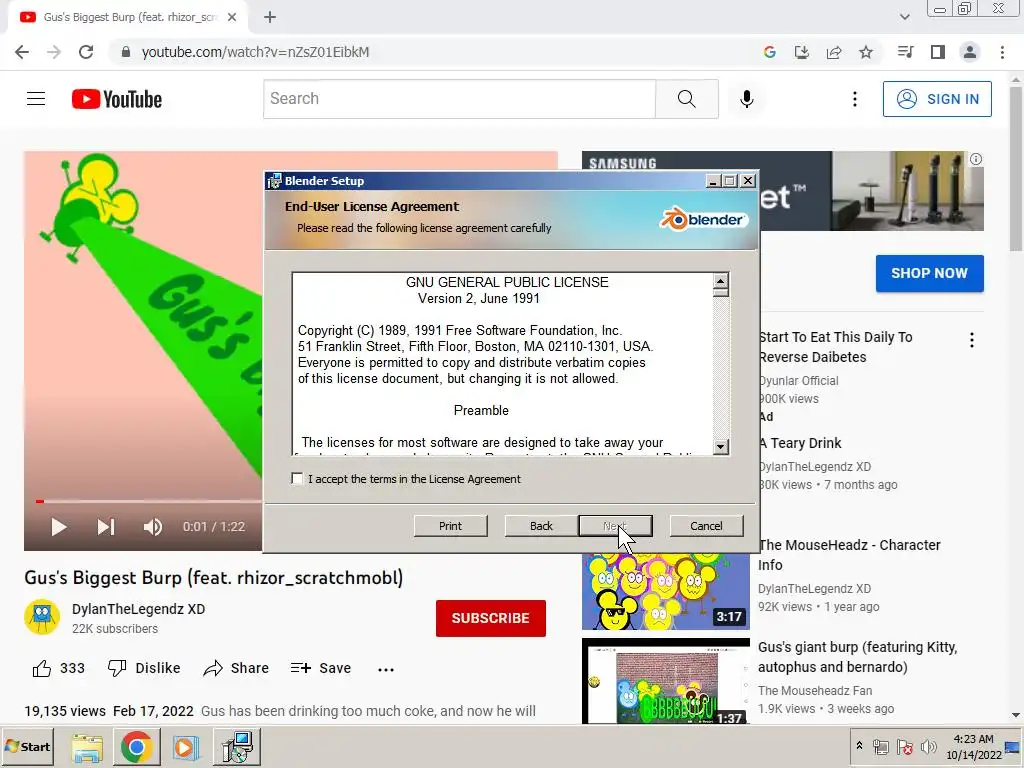Save the video to a playlist
1024x768 pixels.
(321, 668)
